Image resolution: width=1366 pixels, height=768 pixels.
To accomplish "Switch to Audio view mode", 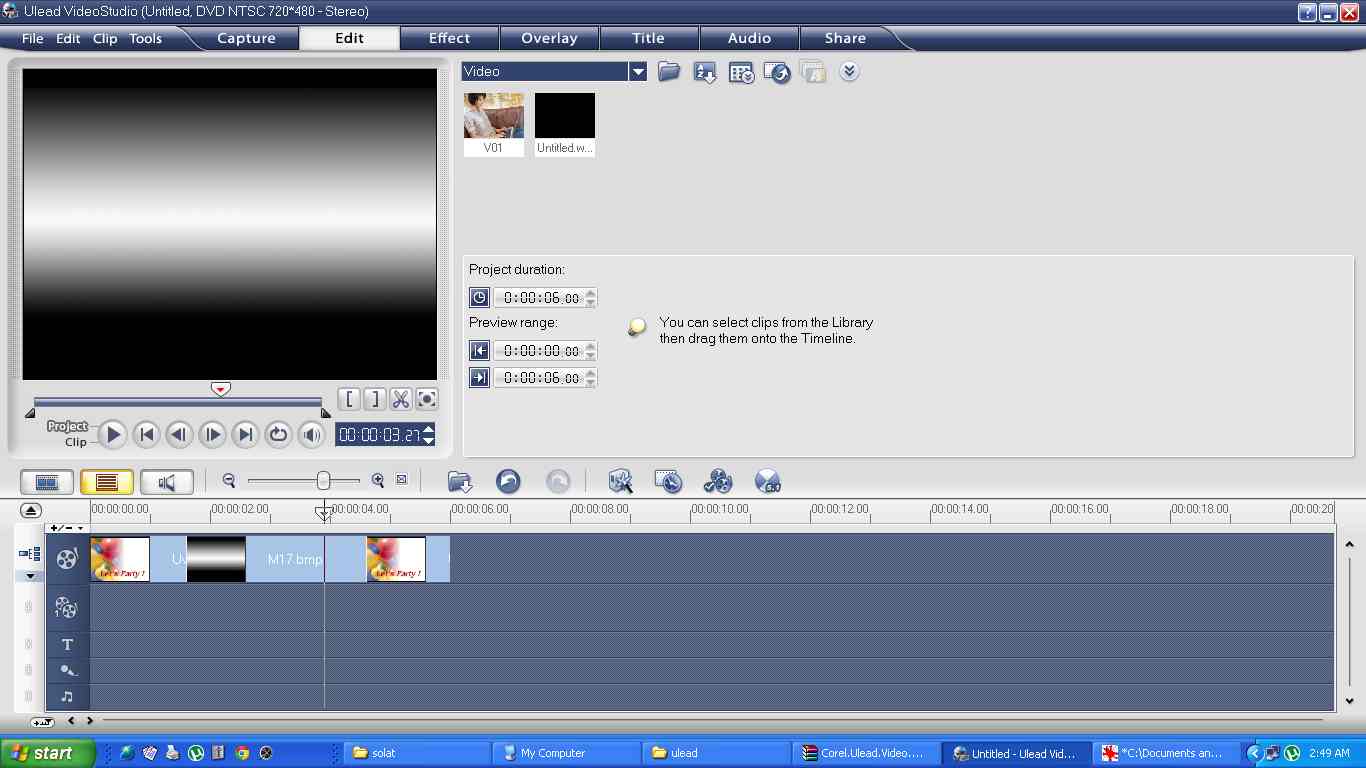I will pyautogui.click(x=166, y=482).
